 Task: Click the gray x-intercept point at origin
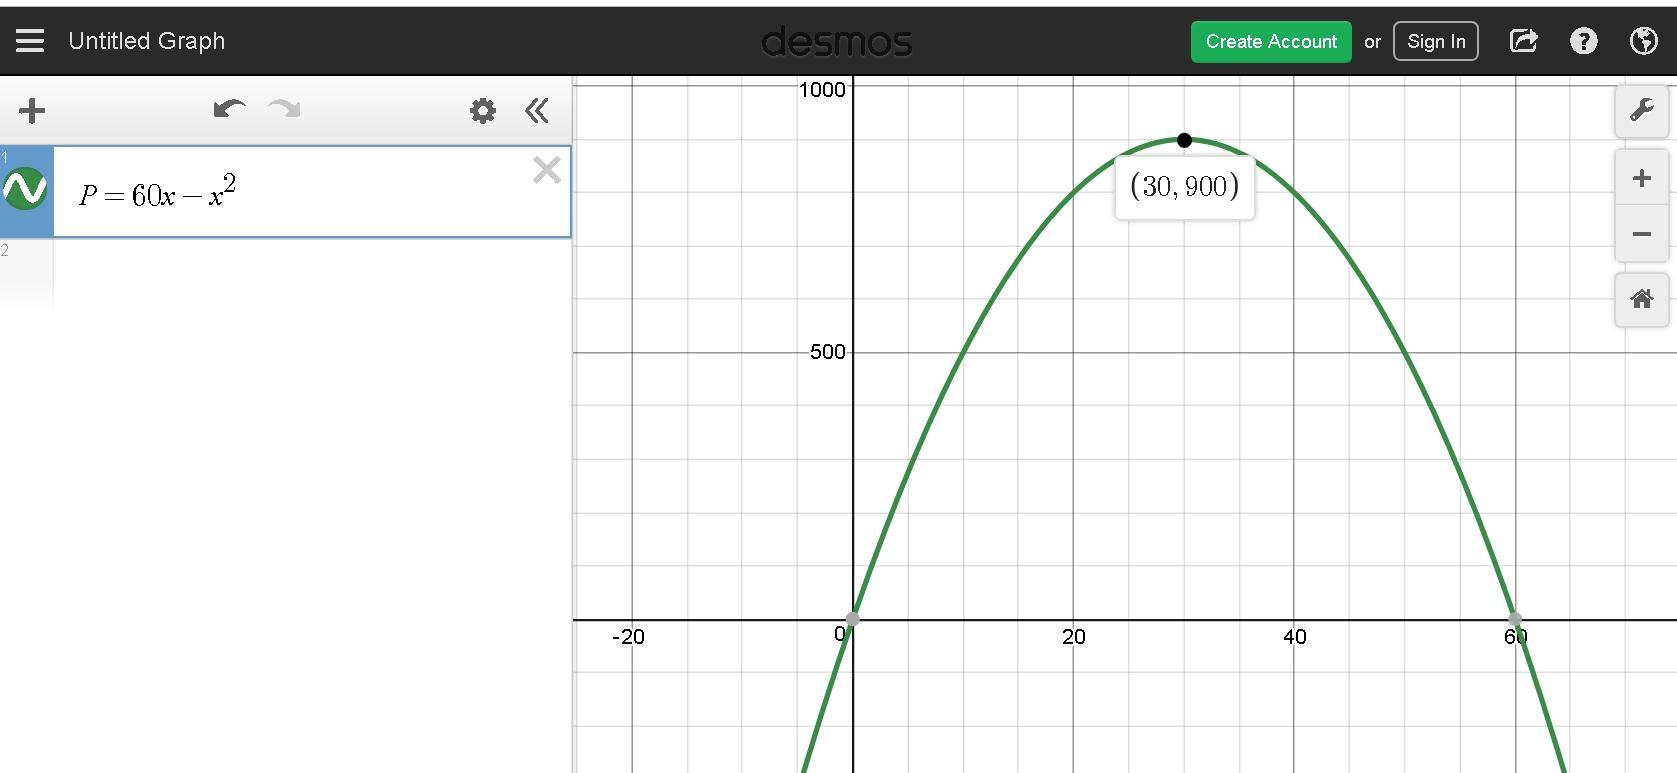coord(853,619)
